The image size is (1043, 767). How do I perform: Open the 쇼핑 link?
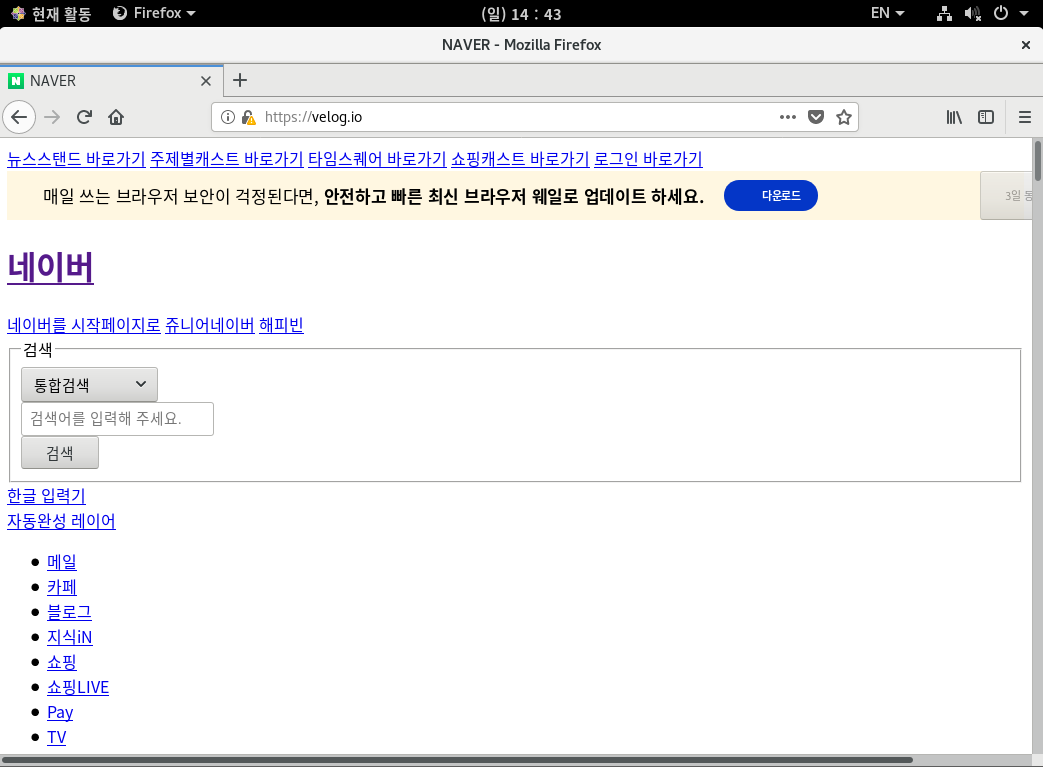62,662
